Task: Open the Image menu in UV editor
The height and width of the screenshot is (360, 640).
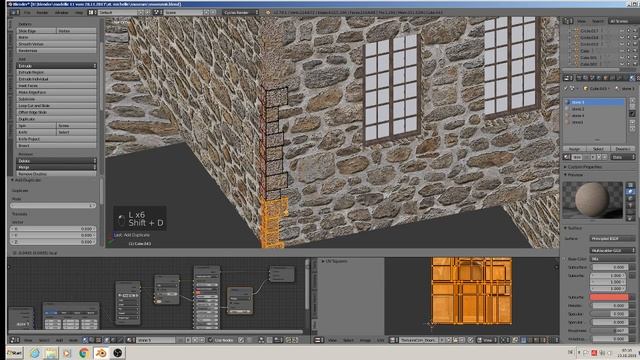Action: click(x=365, y=340)
